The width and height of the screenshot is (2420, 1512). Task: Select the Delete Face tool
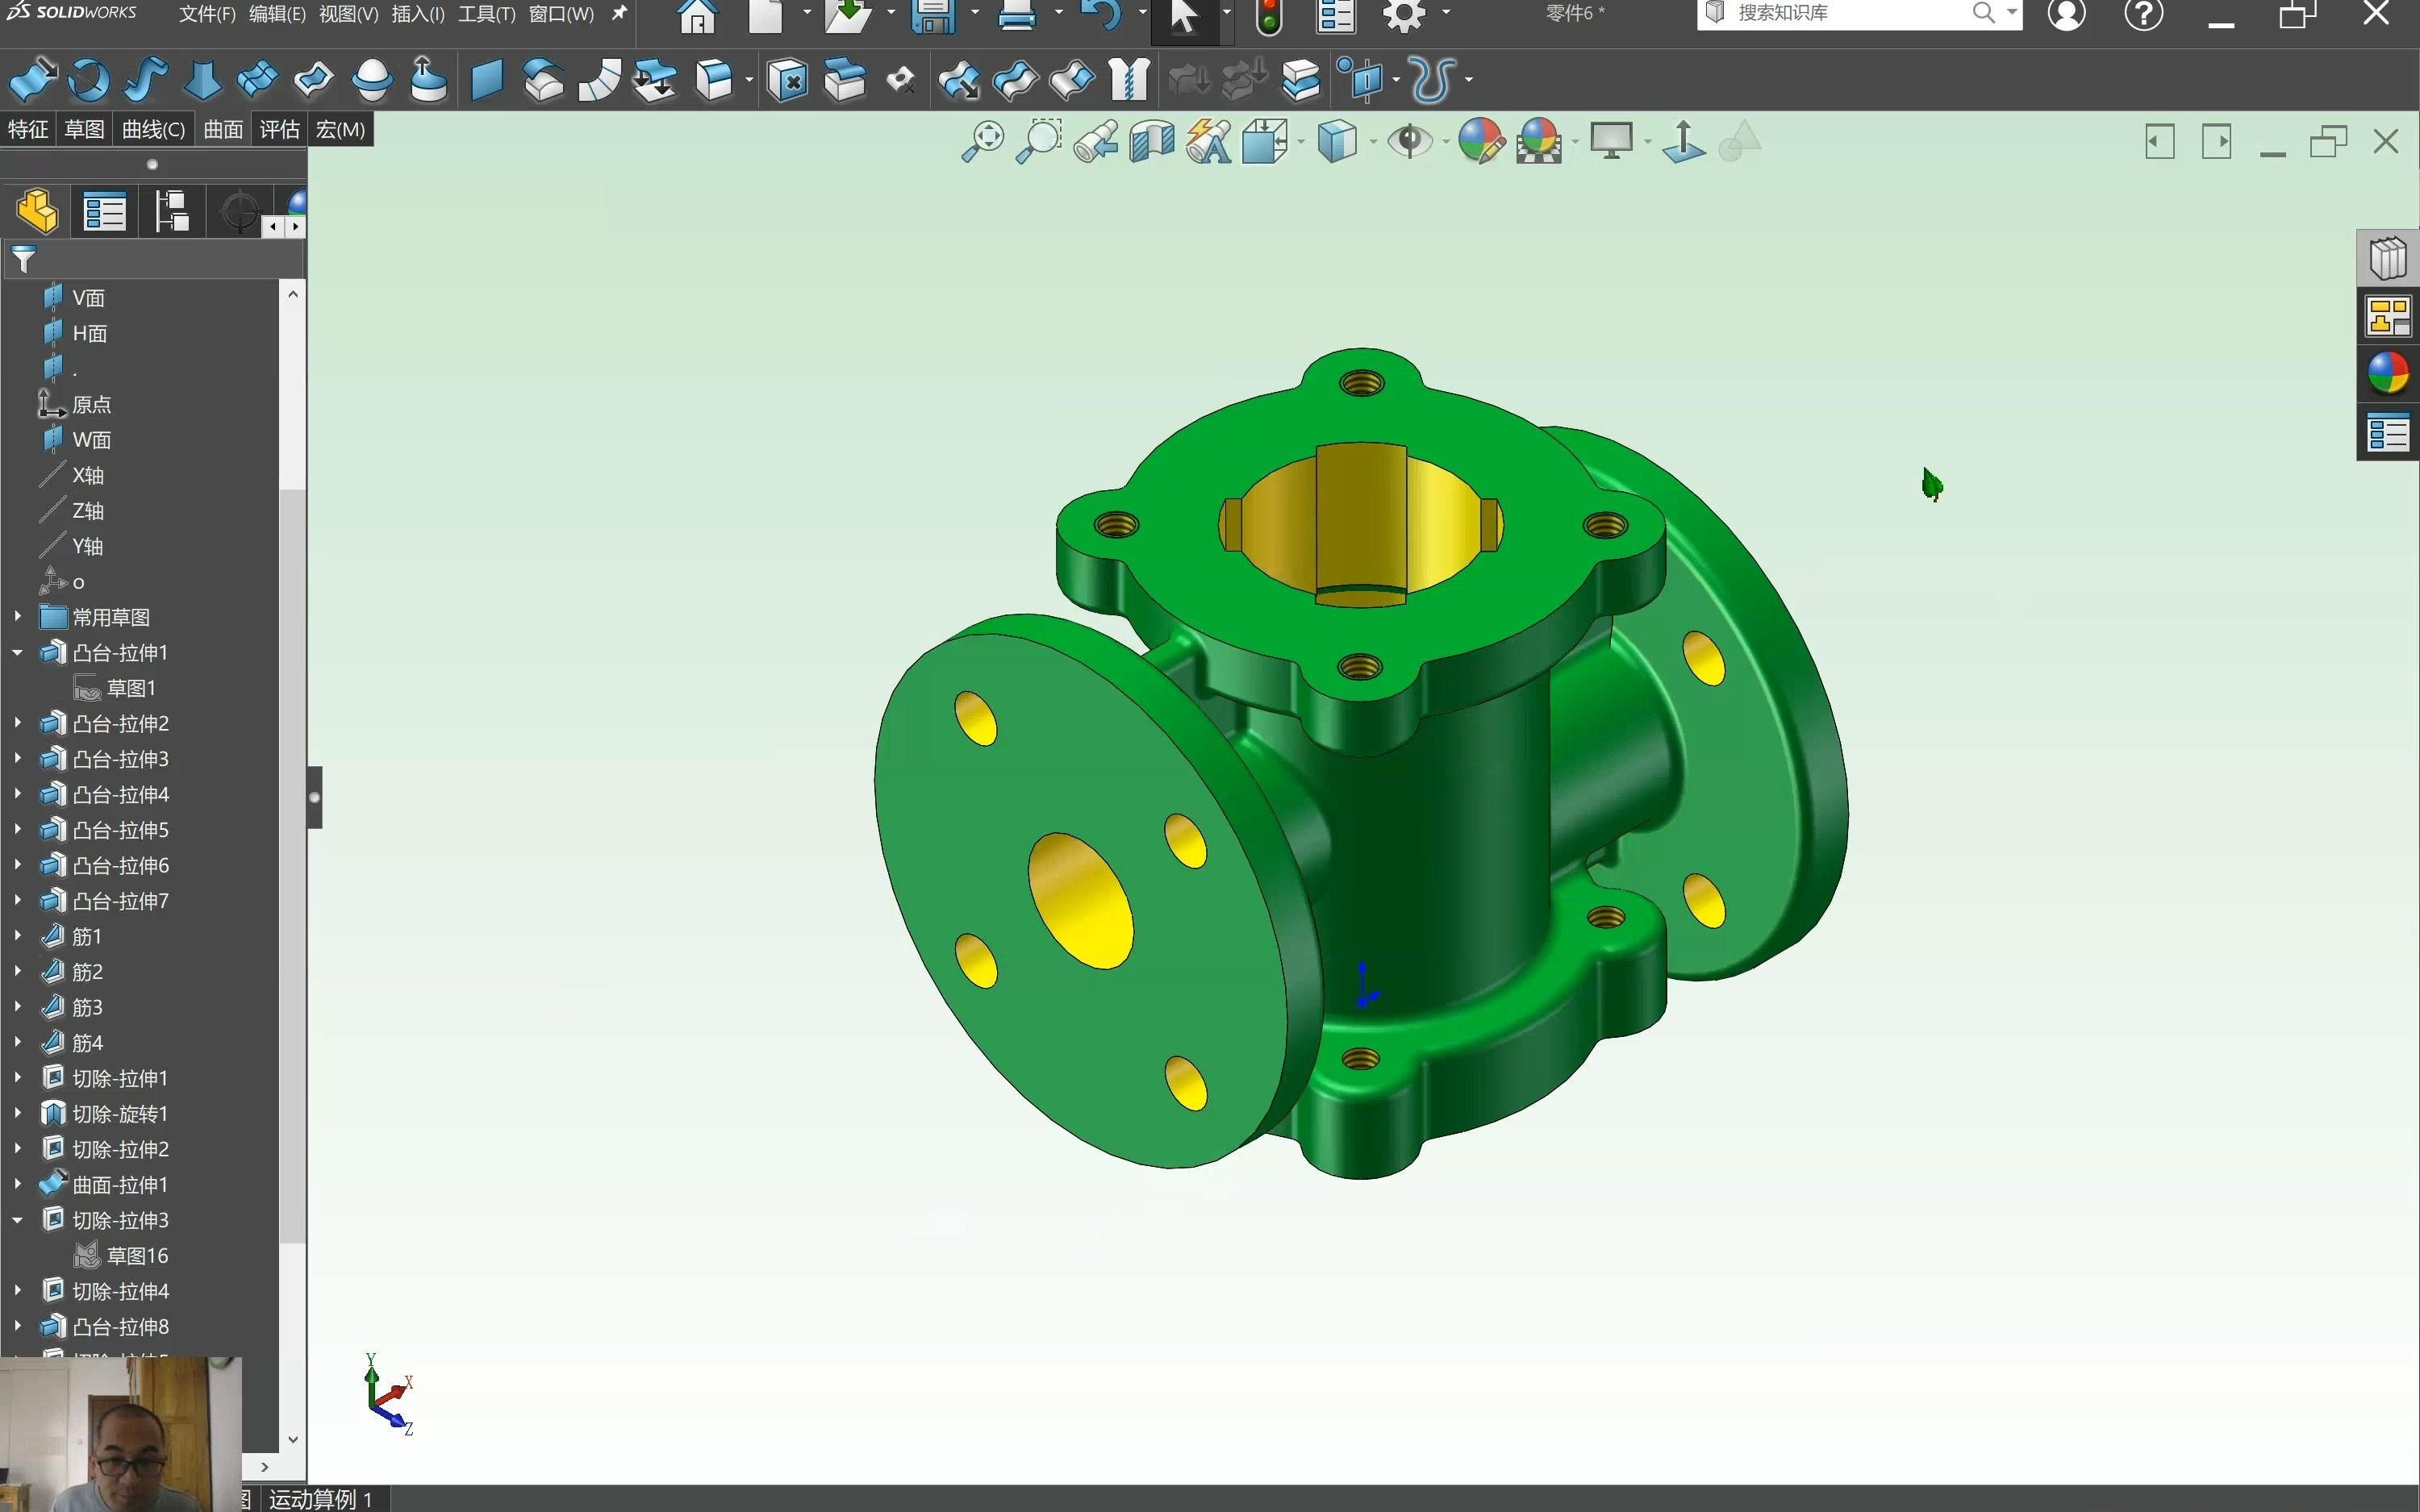(x=788, y=80)
